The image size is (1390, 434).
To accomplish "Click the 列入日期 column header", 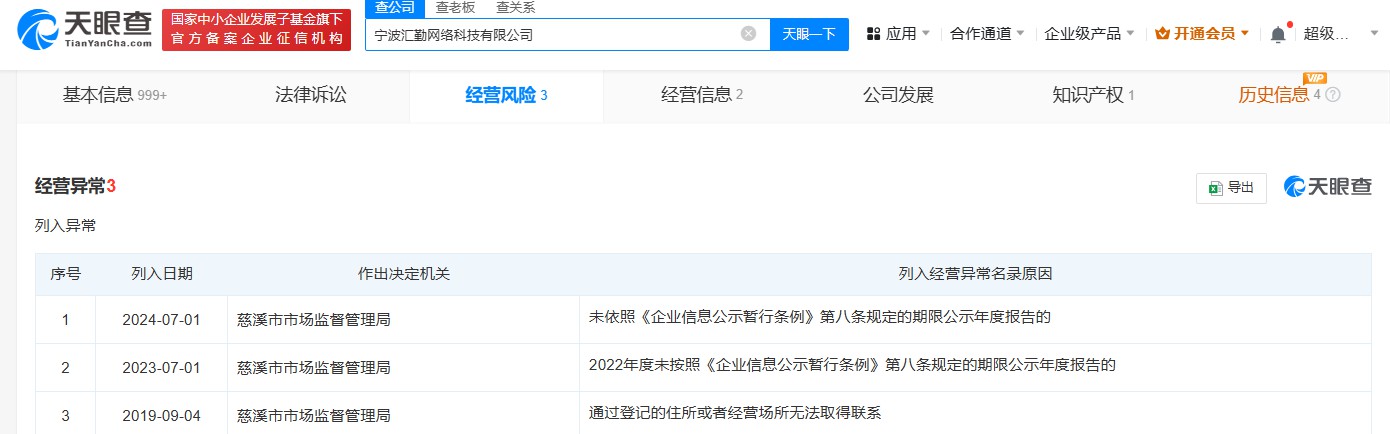I will click(x=161, y=273).
